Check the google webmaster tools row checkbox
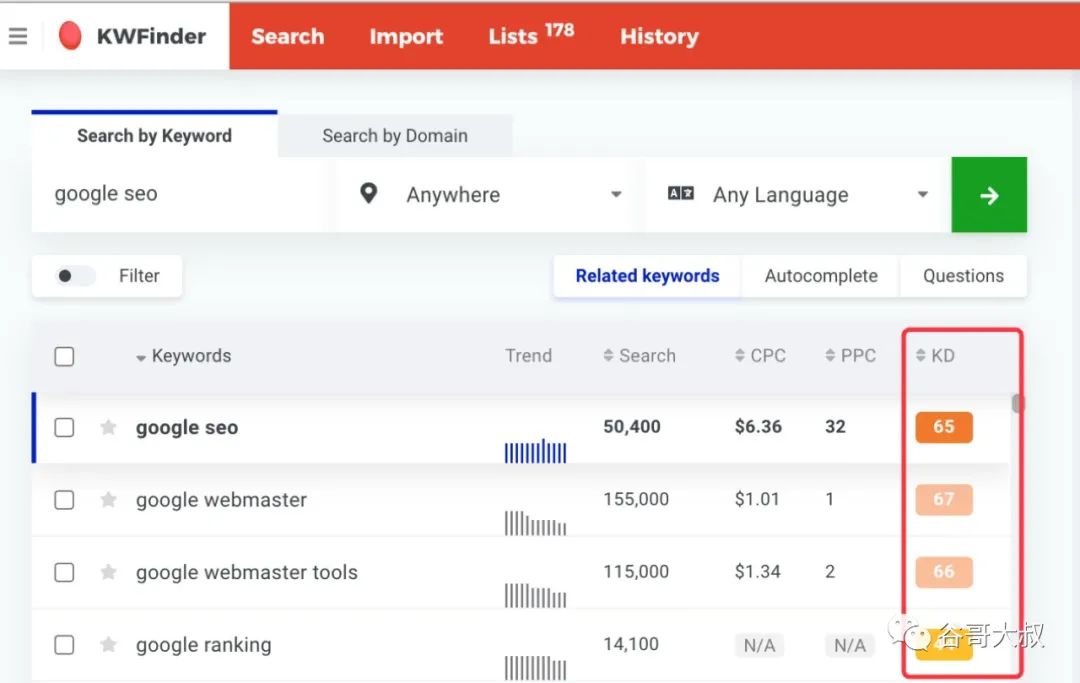1080x683 pixels. pos(64,572)
